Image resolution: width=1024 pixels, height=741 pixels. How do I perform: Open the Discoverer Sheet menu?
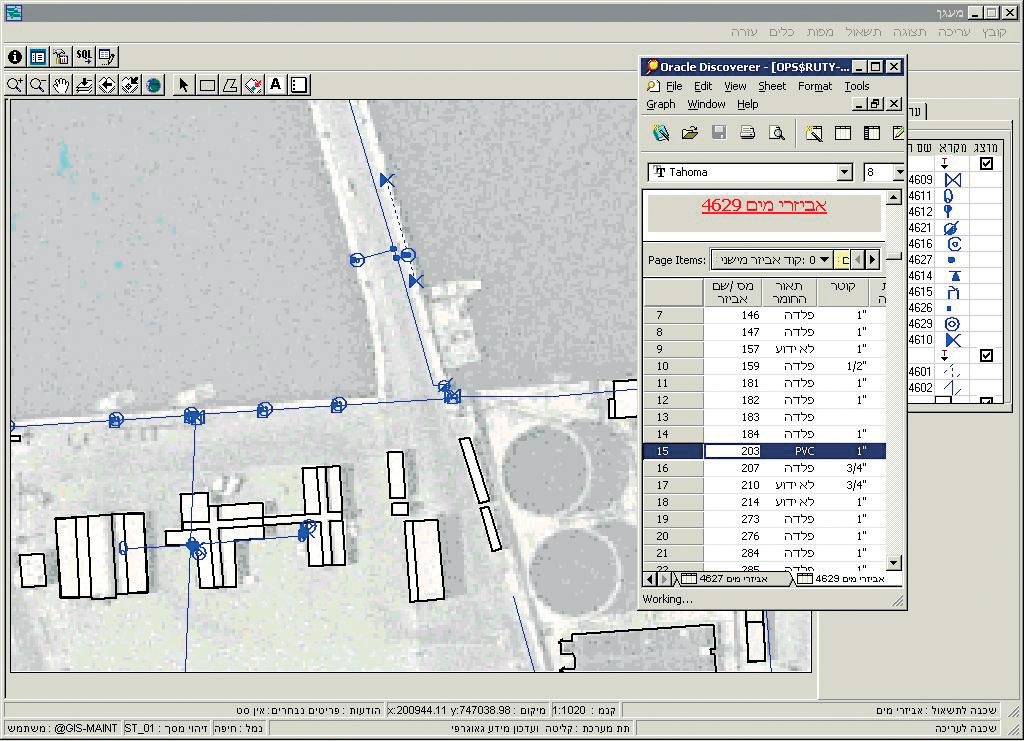772,86
